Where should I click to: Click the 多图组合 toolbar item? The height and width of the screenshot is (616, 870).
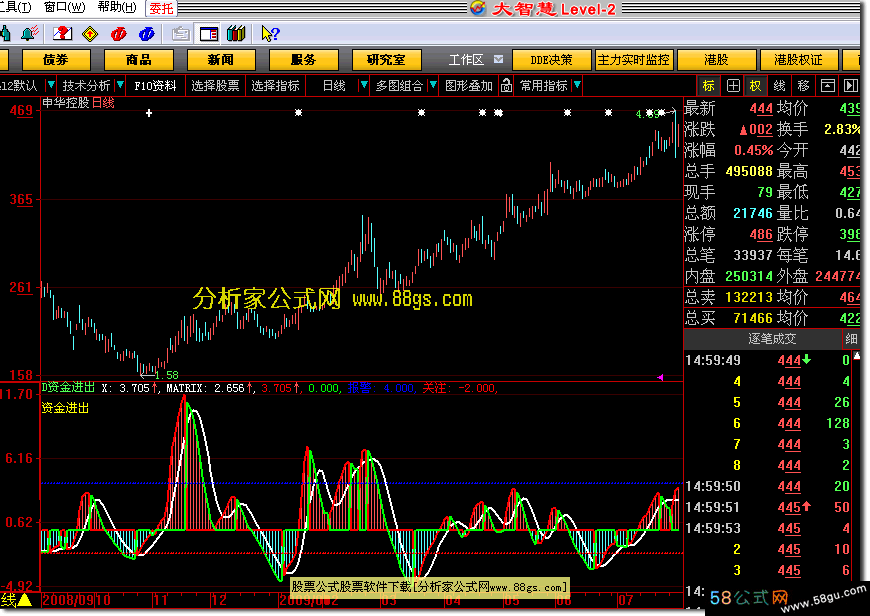click(399, 85)
